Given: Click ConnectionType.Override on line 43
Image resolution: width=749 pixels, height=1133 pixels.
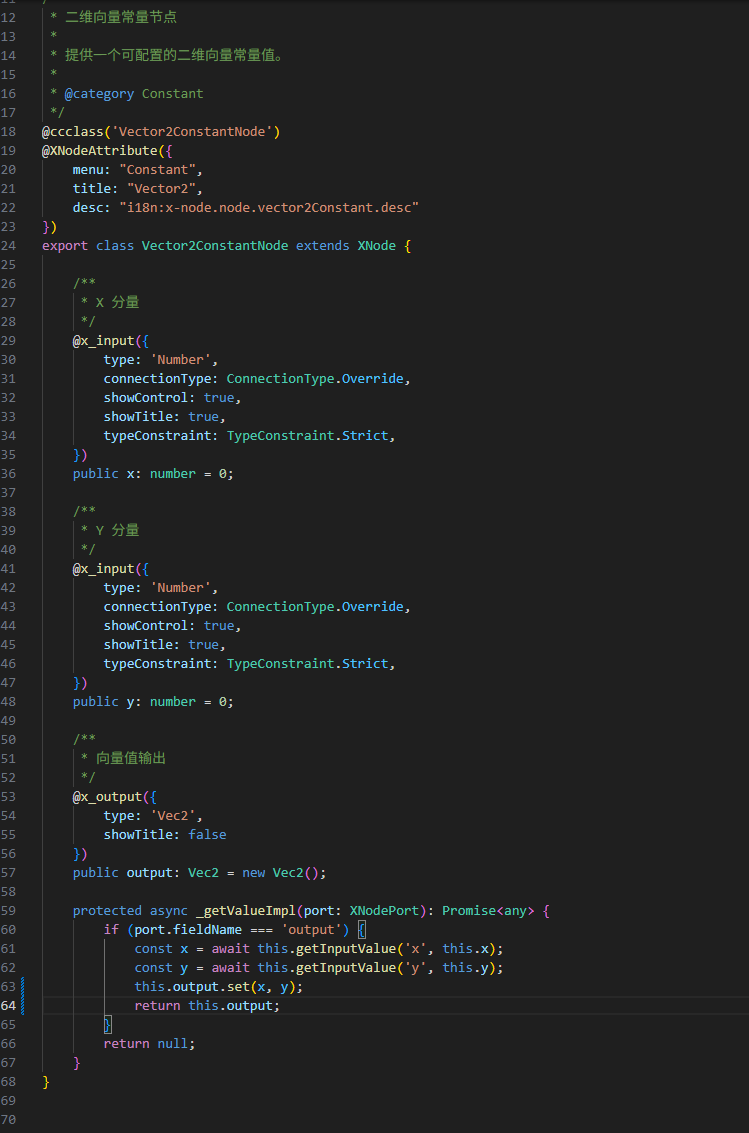Looking at the screenshot, I should coord(315,606).
